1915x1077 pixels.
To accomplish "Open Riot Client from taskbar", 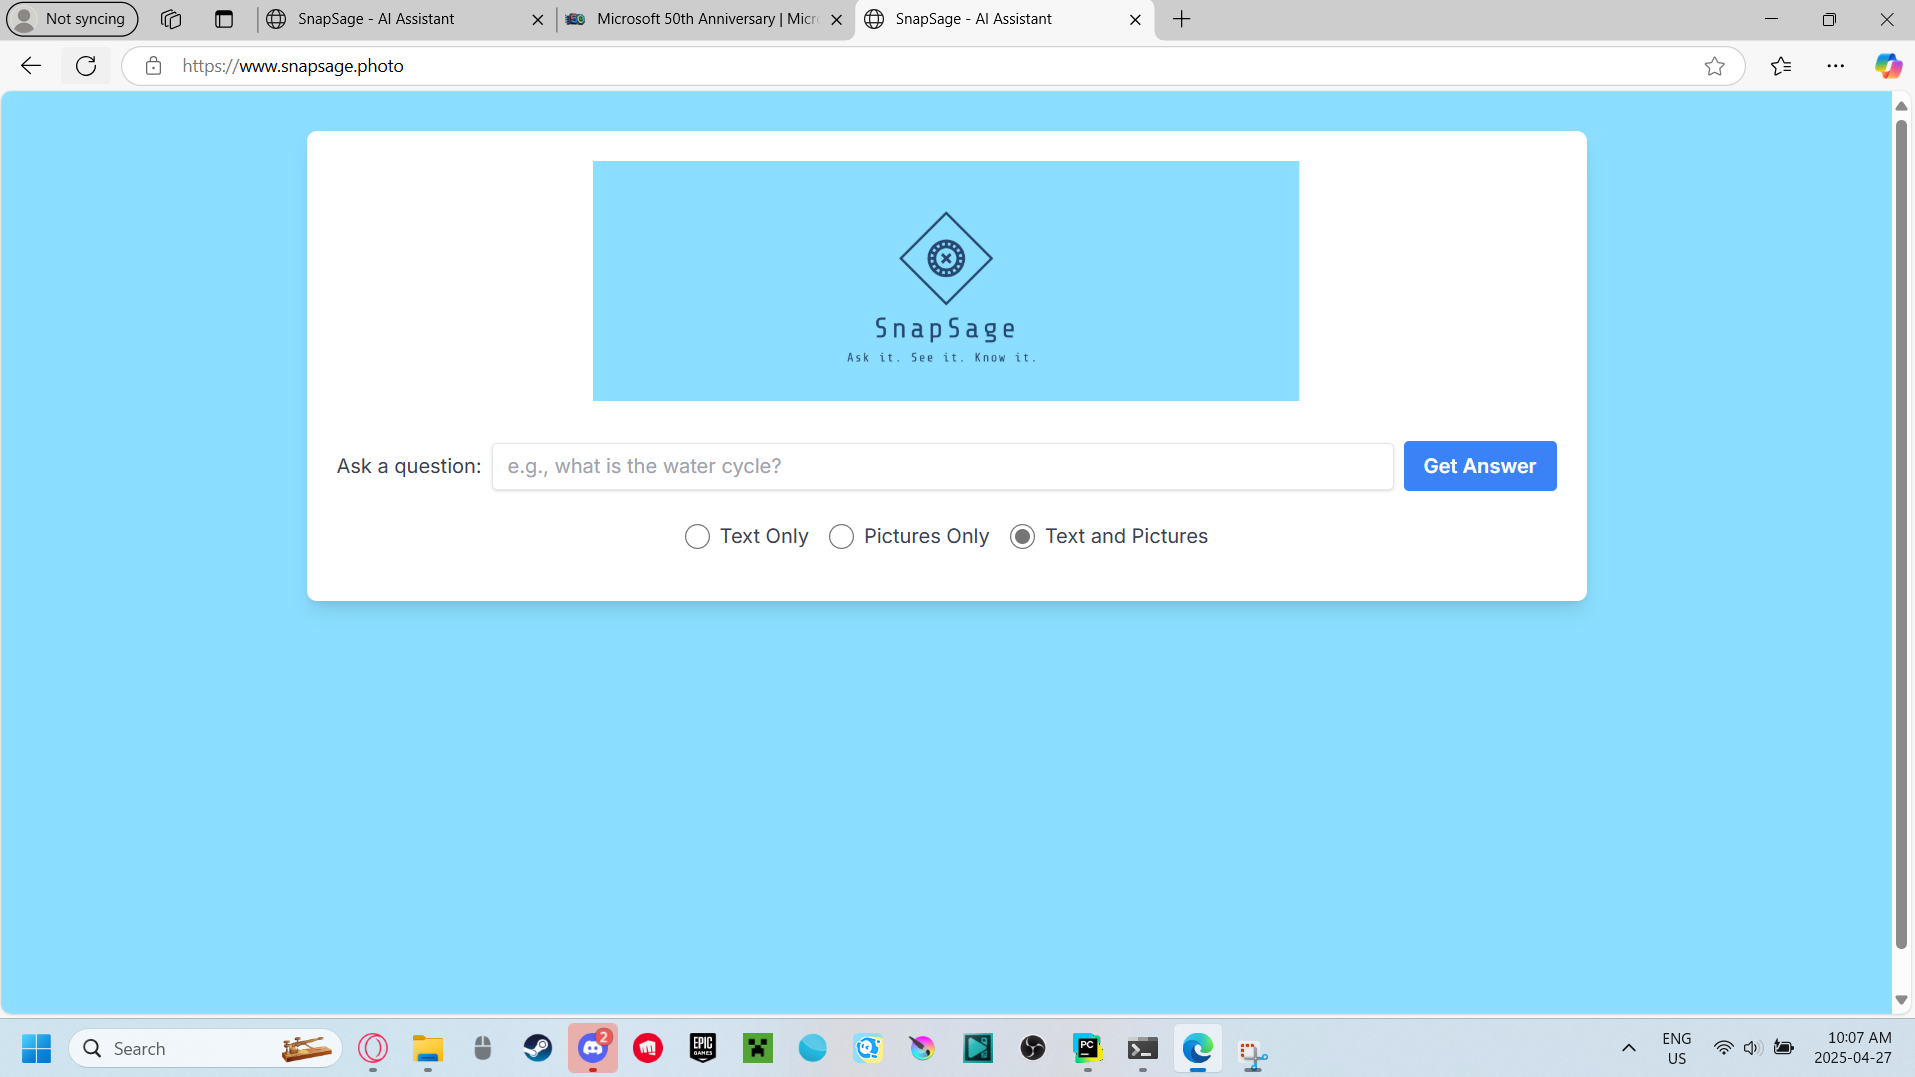I will click(x=648, y=1048).
